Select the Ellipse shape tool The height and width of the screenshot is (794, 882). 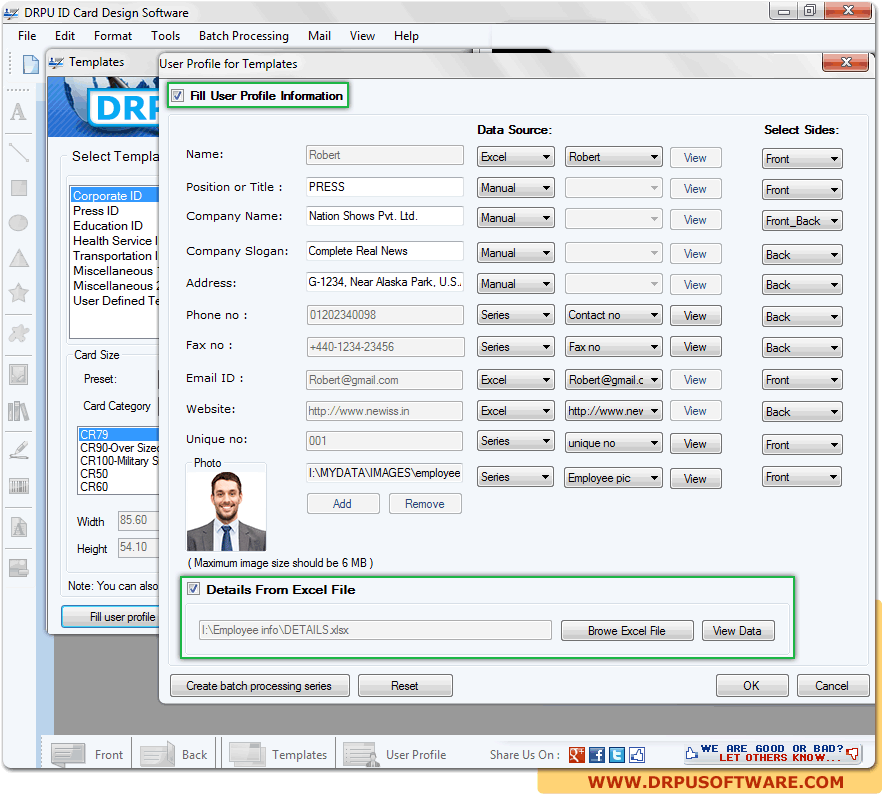tap(19, 223)
